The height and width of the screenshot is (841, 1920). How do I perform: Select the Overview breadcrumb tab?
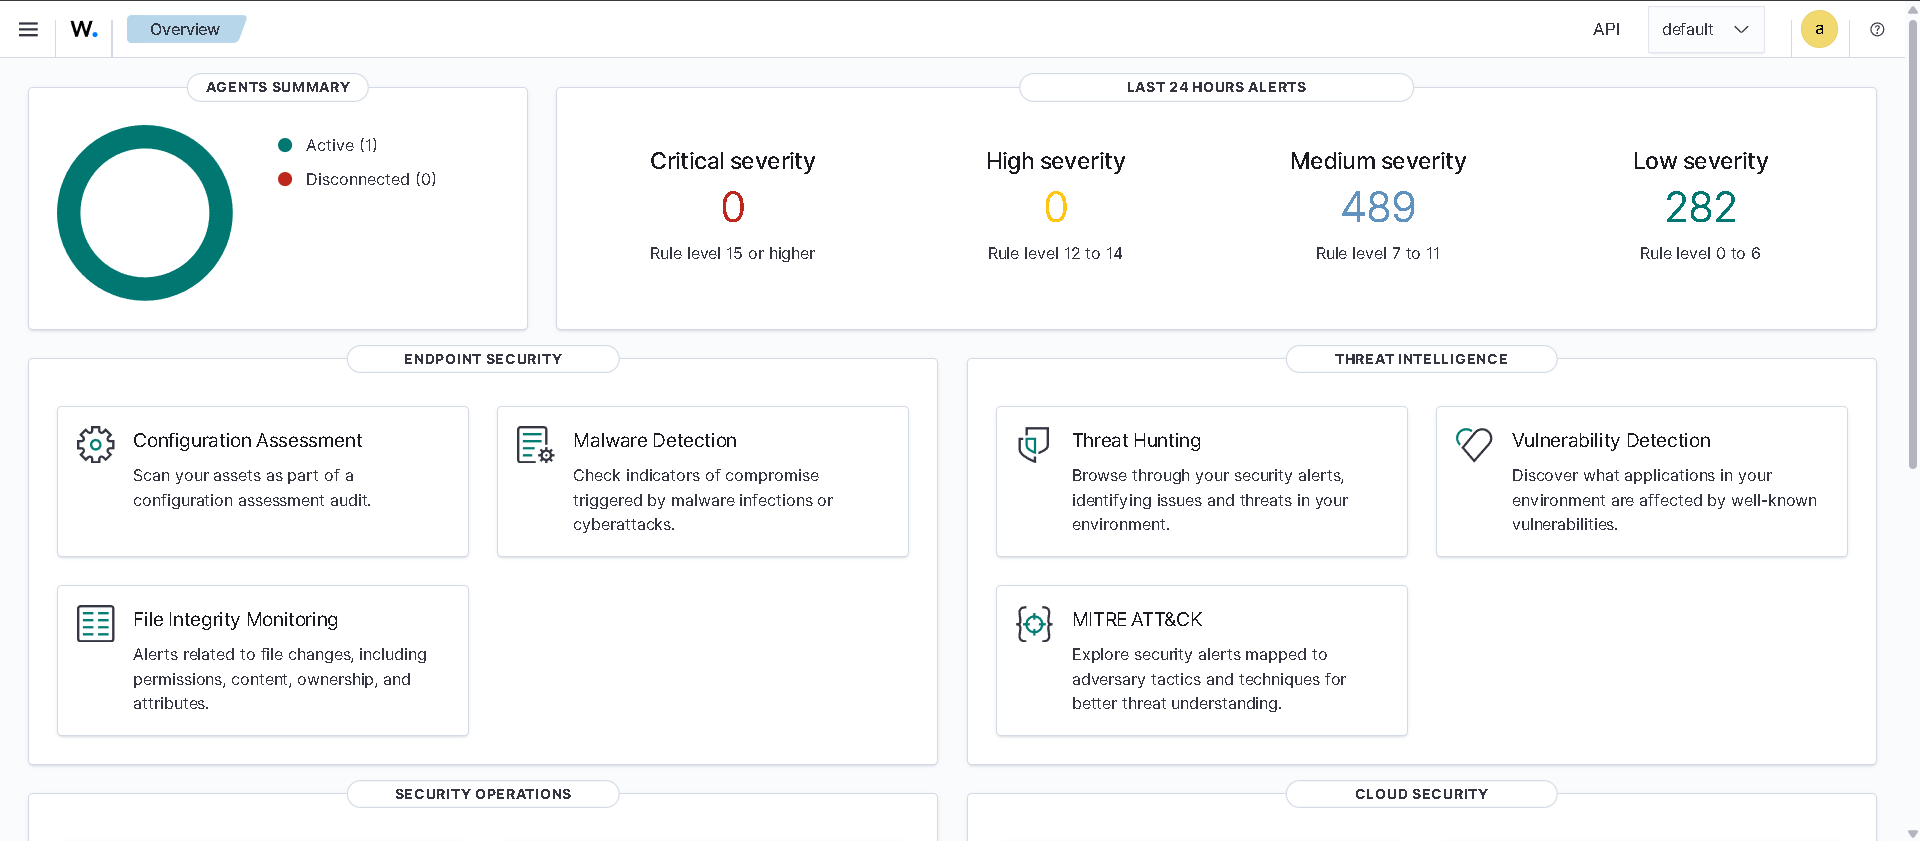[185, 29]
